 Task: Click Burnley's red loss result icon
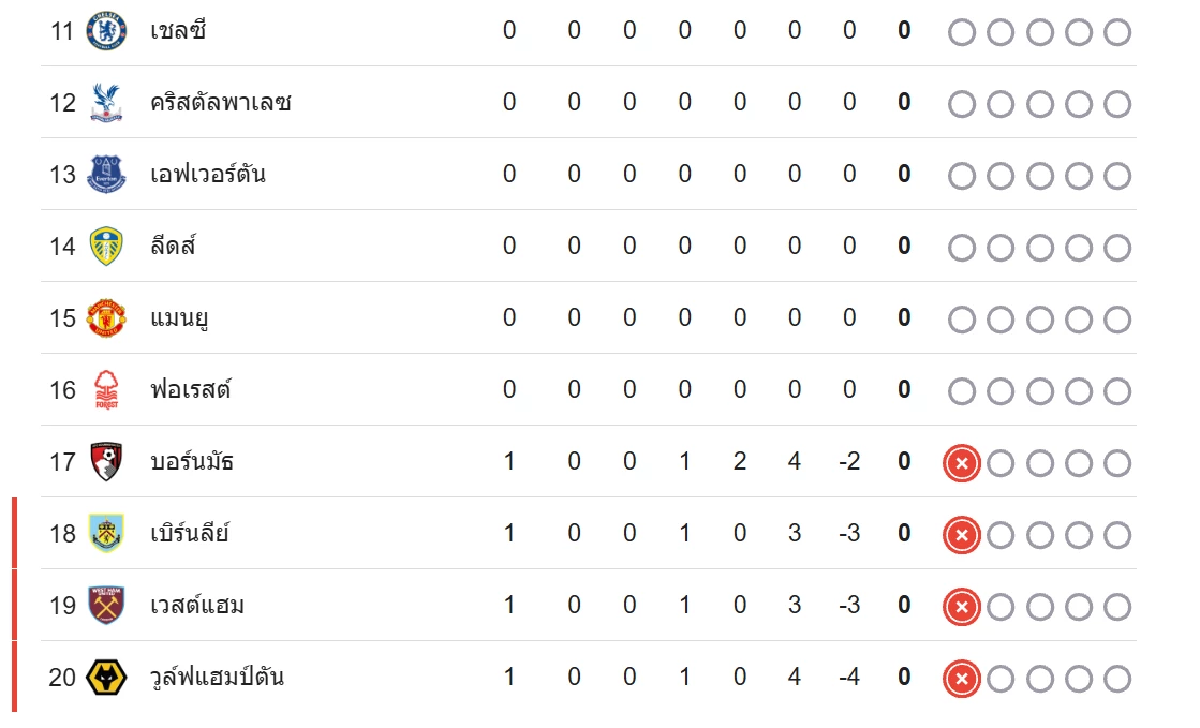tap(962, 535)
